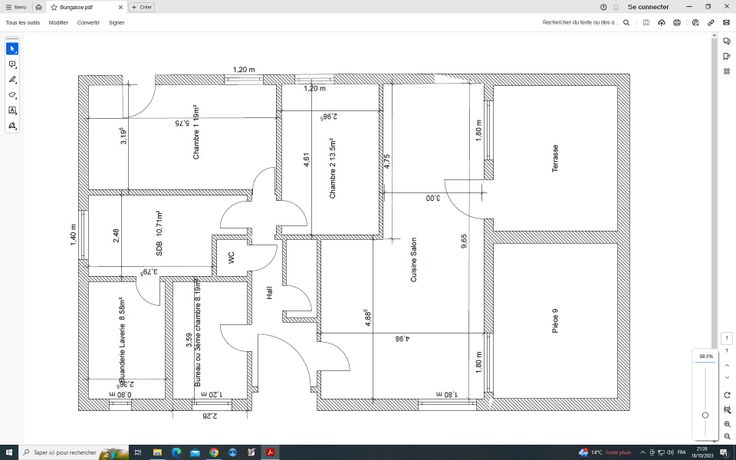The image size is (736, 460).
Task: Open the bookmarks panel in right sidebar
Action: (727, 56)
